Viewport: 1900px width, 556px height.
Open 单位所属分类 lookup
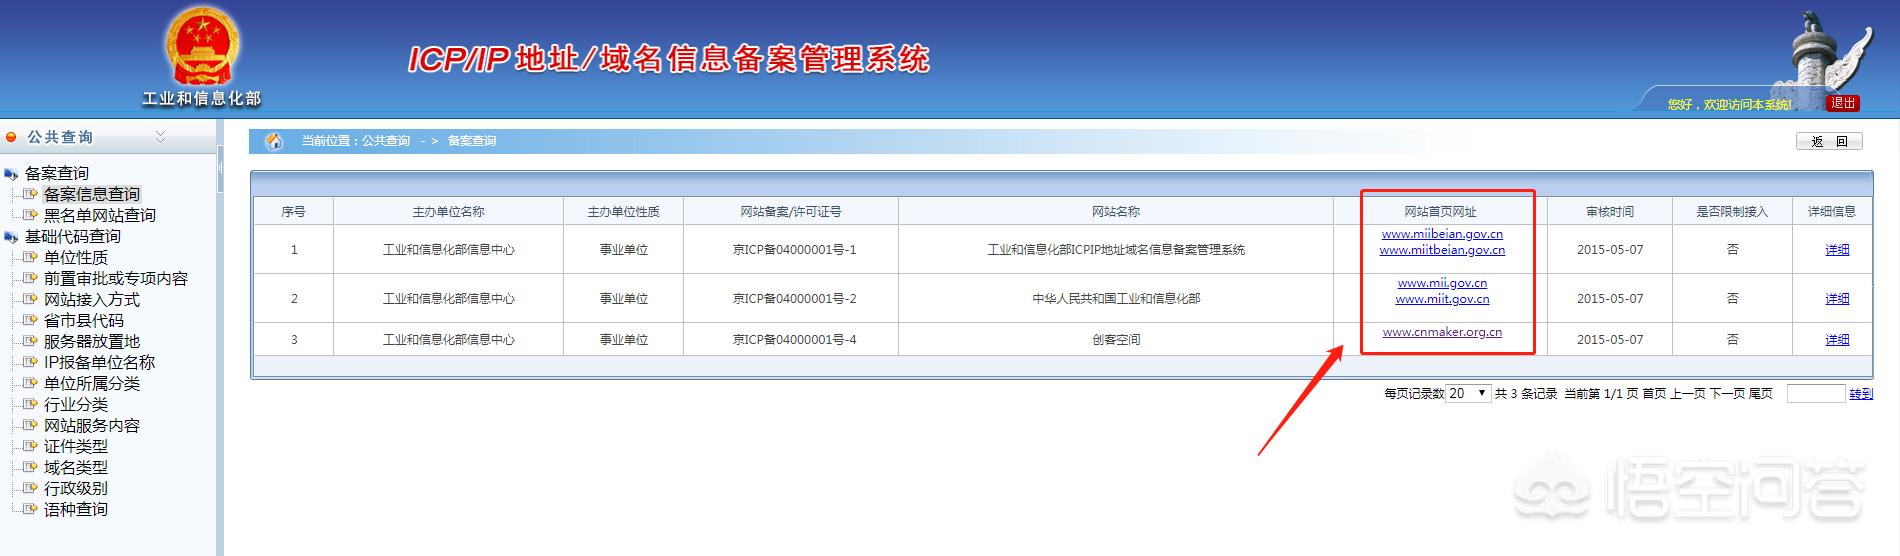91,383
